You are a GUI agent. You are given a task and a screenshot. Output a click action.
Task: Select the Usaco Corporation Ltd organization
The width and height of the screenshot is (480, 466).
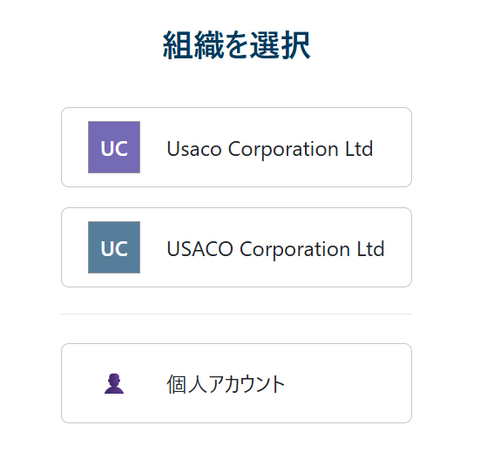[x=236, y=147]
